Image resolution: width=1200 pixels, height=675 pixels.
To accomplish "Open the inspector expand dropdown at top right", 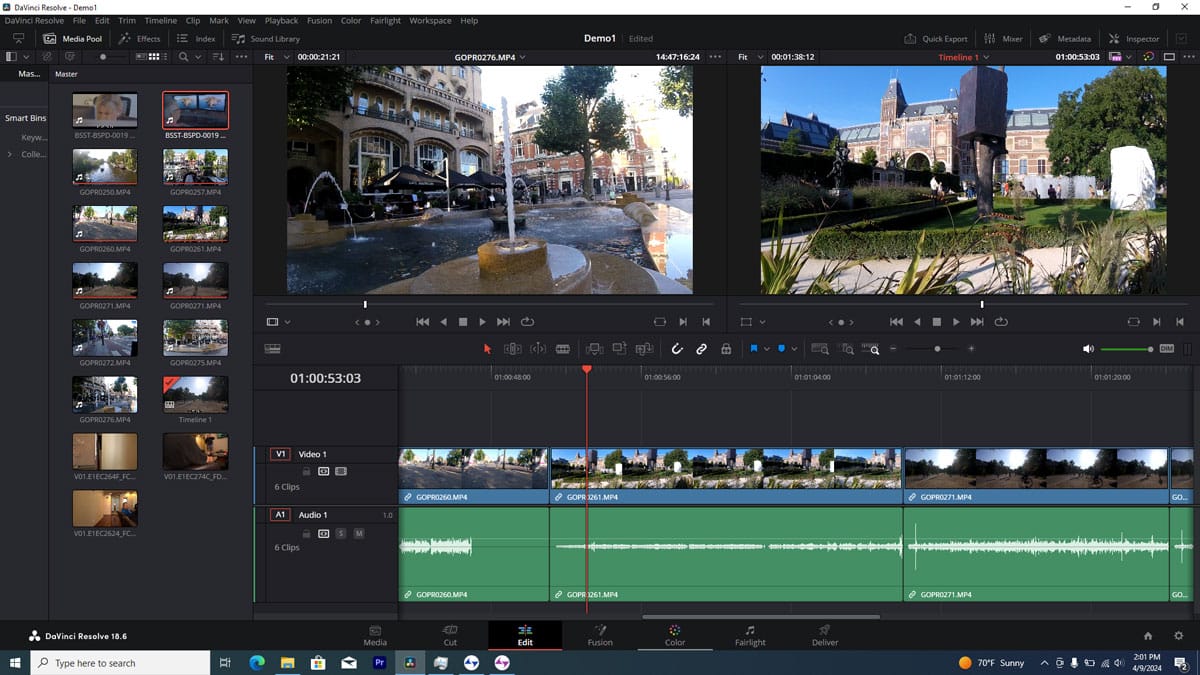I will coord(1181,38).
